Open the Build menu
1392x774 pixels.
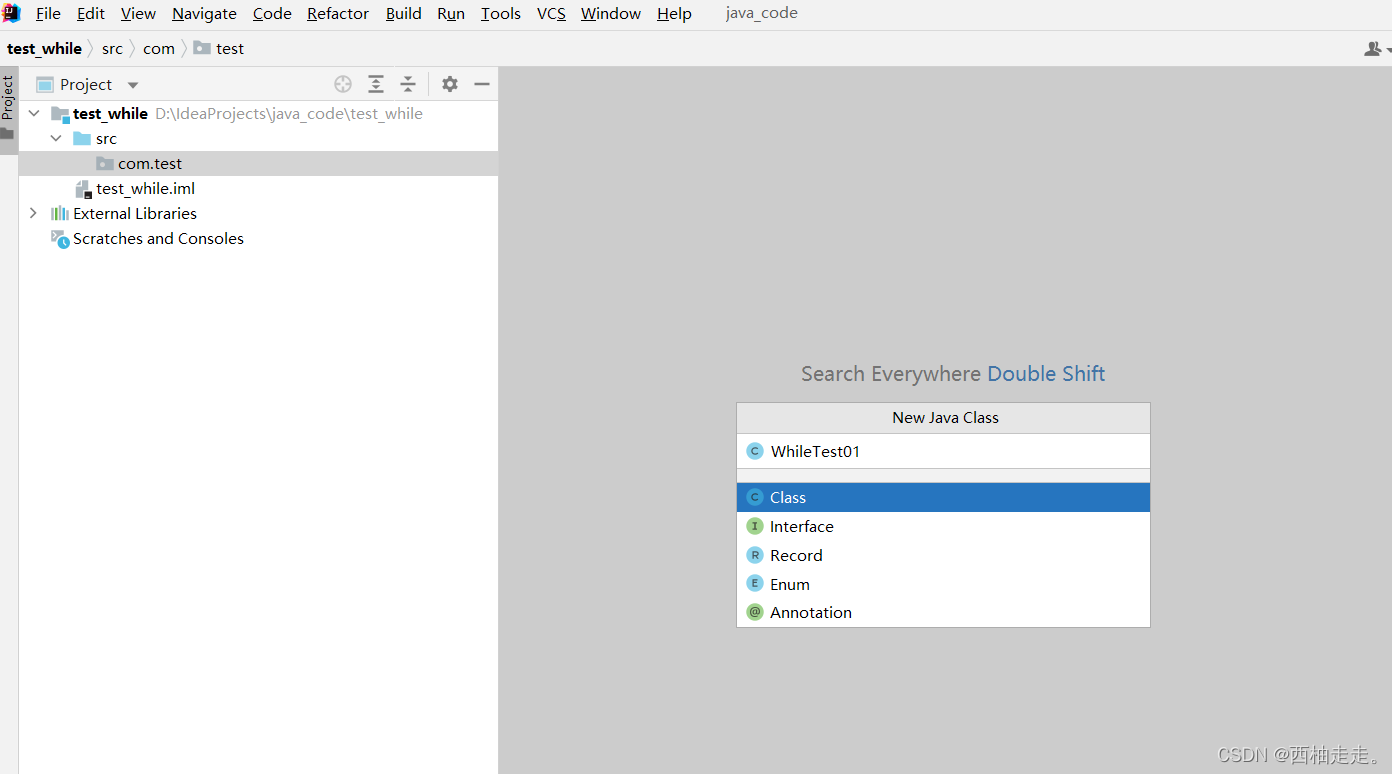click(x=404, y=13)
